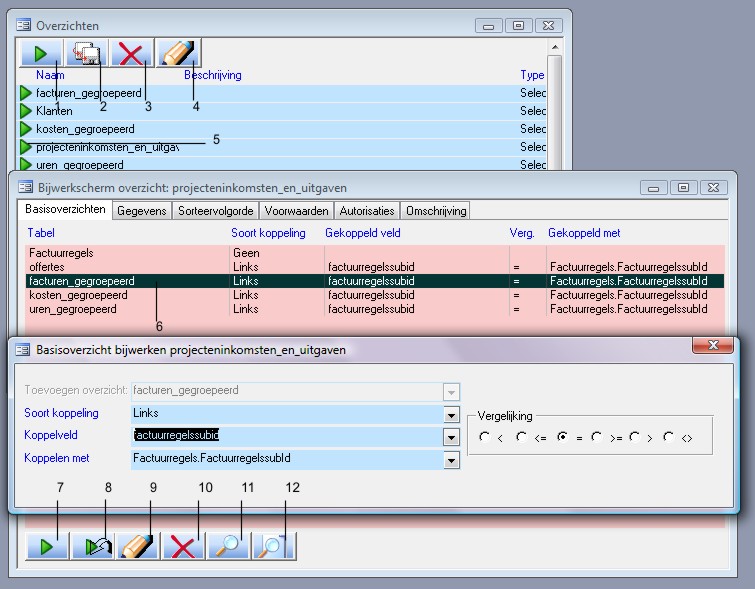The height and width of the screenshot is (589, 755).
Task: Magnifier with bracket icon in bottom toolbar
Action: tap(274, 546)
